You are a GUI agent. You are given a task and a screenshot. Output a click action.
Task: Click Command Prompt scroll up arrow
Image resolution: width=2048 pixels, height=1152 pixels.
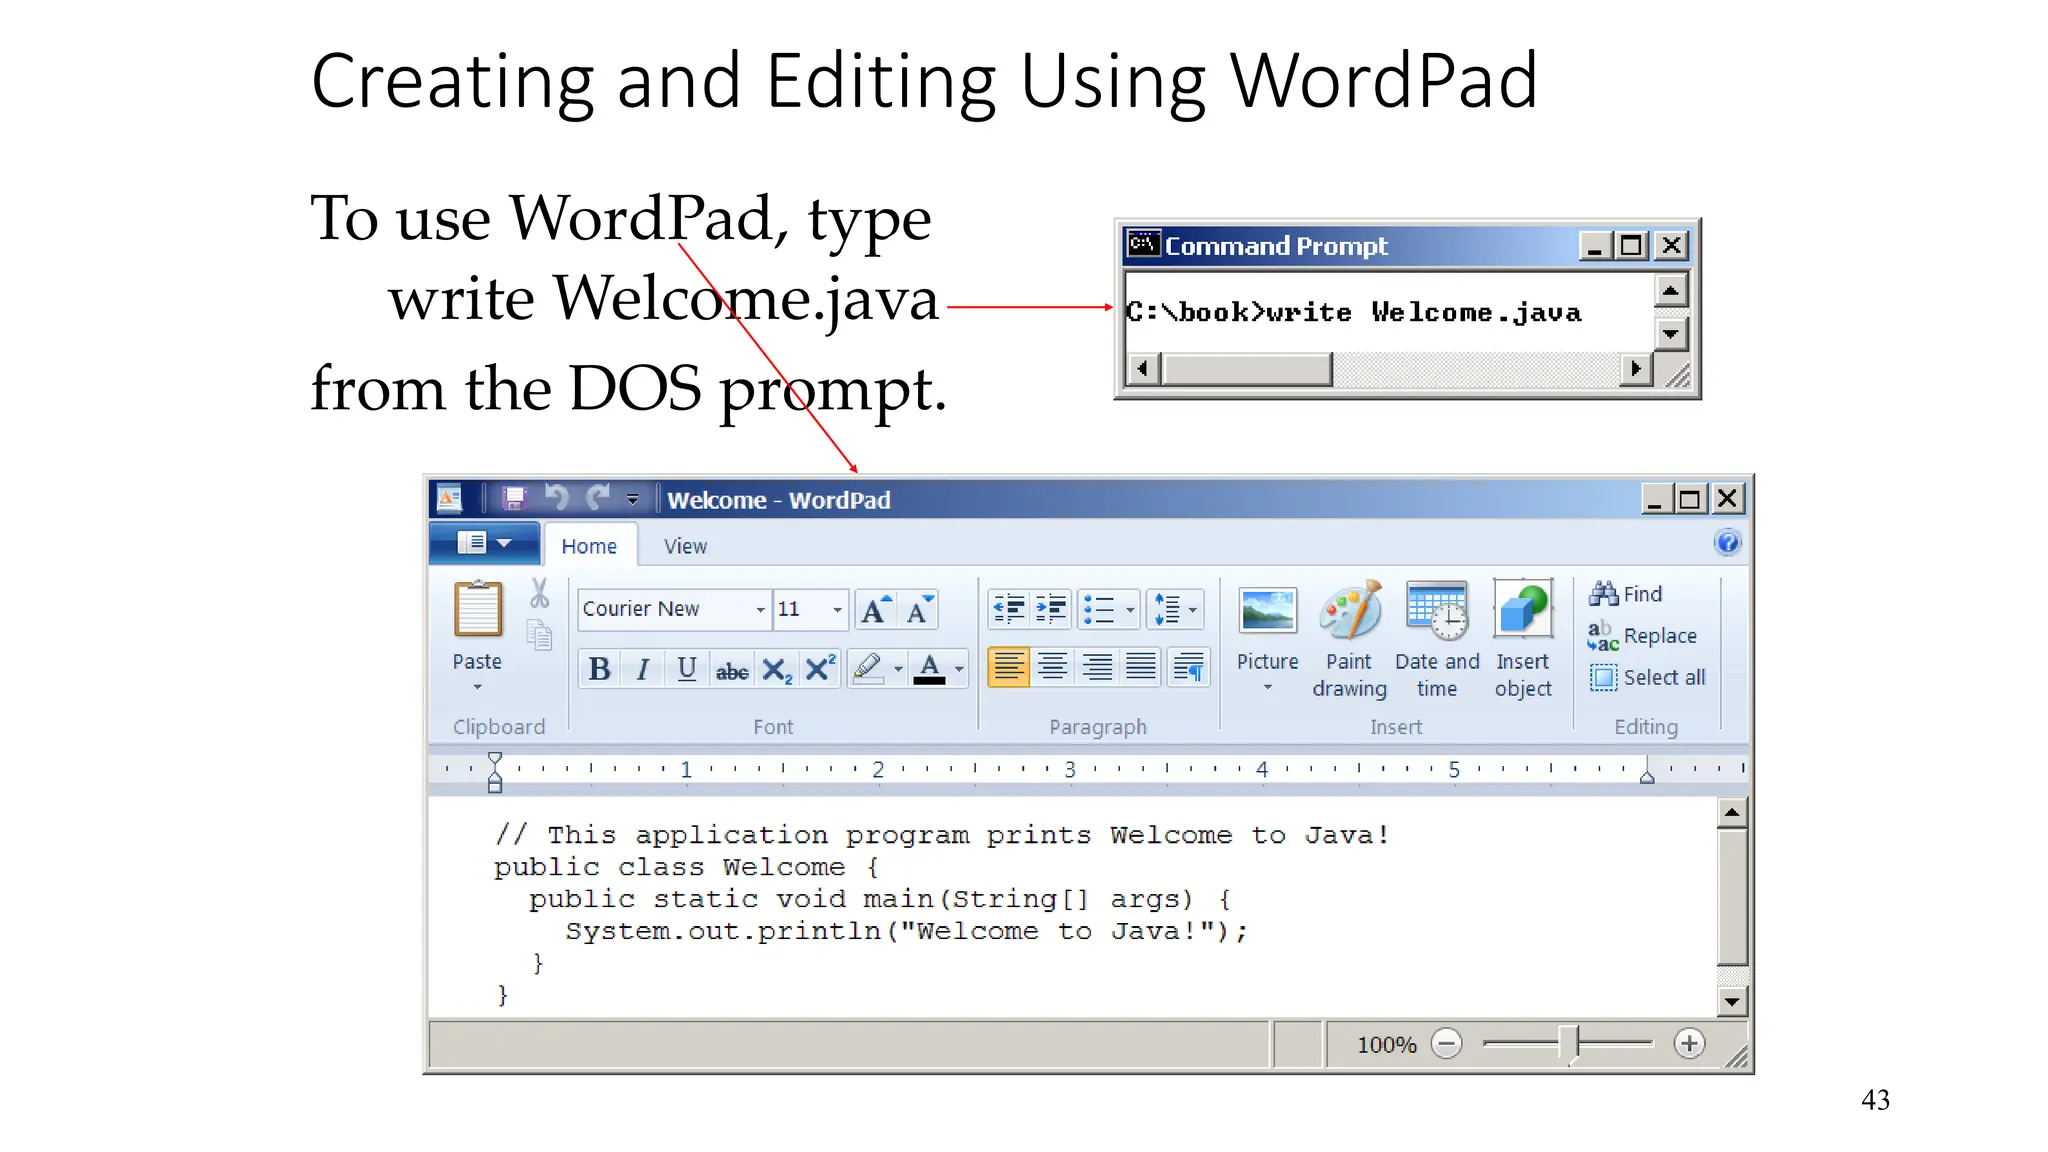click(1671, 290)
